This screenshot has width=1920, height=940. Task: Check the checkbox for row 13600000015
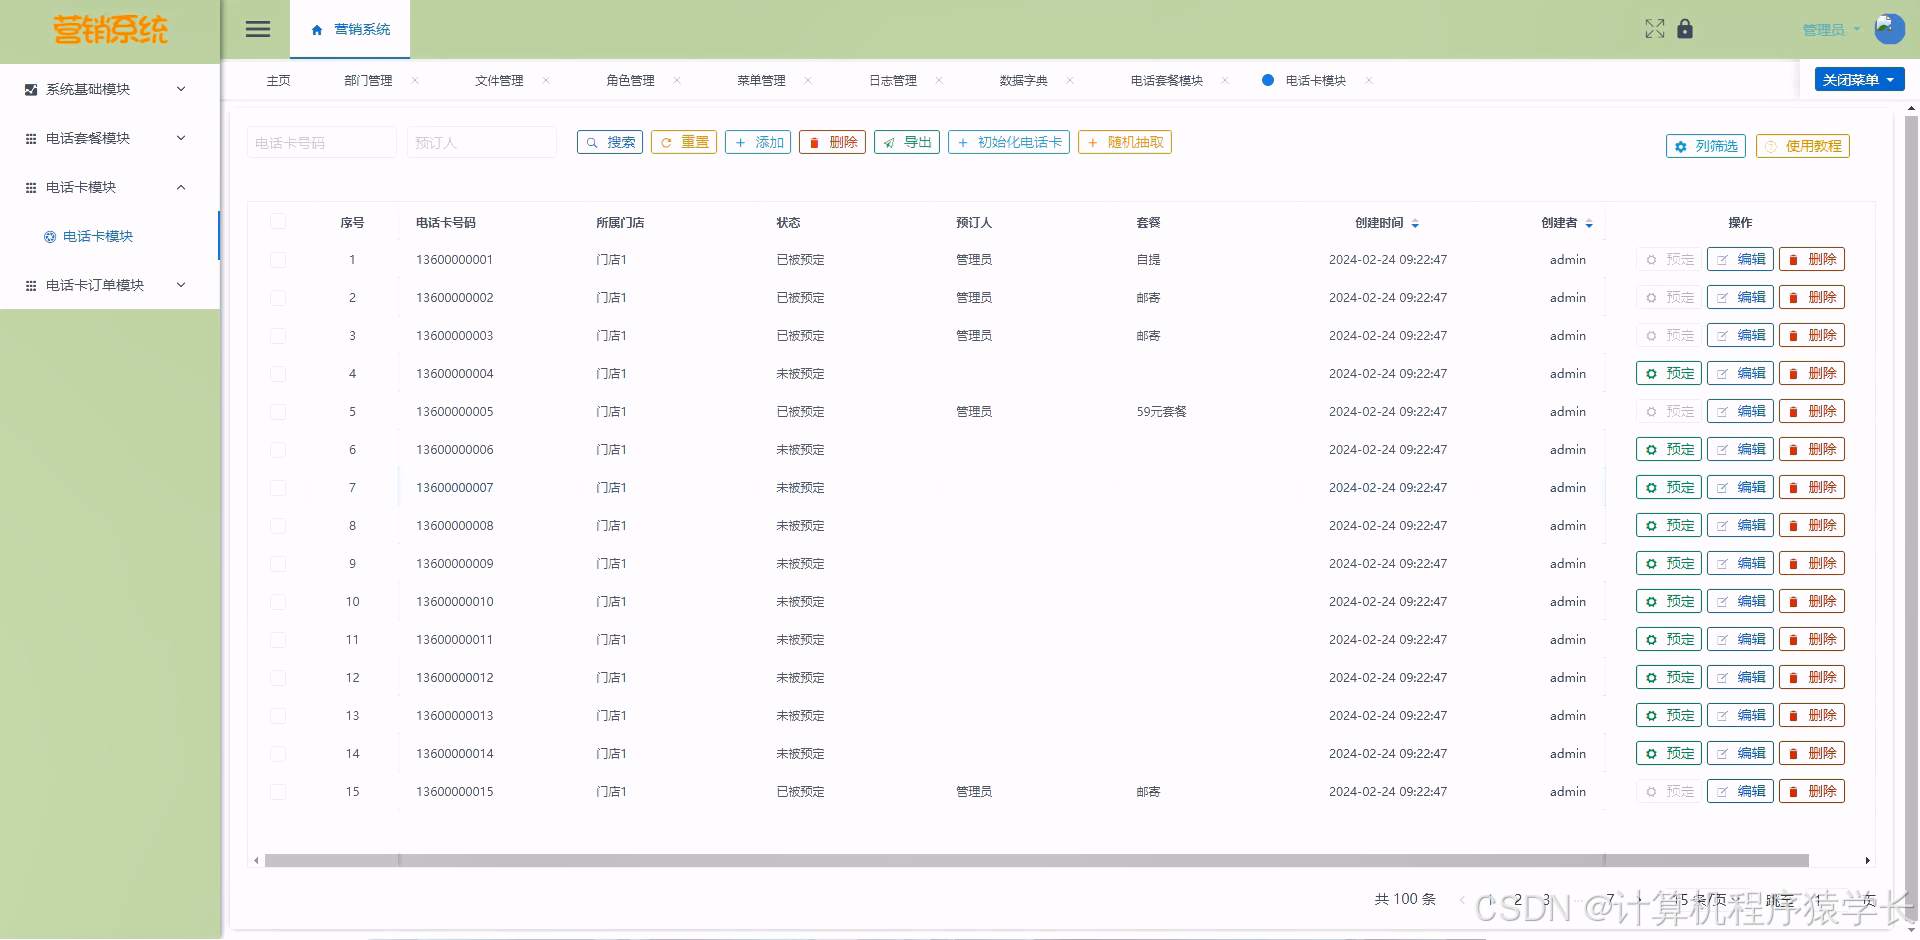pyautogui.click(x=278, y=792)
